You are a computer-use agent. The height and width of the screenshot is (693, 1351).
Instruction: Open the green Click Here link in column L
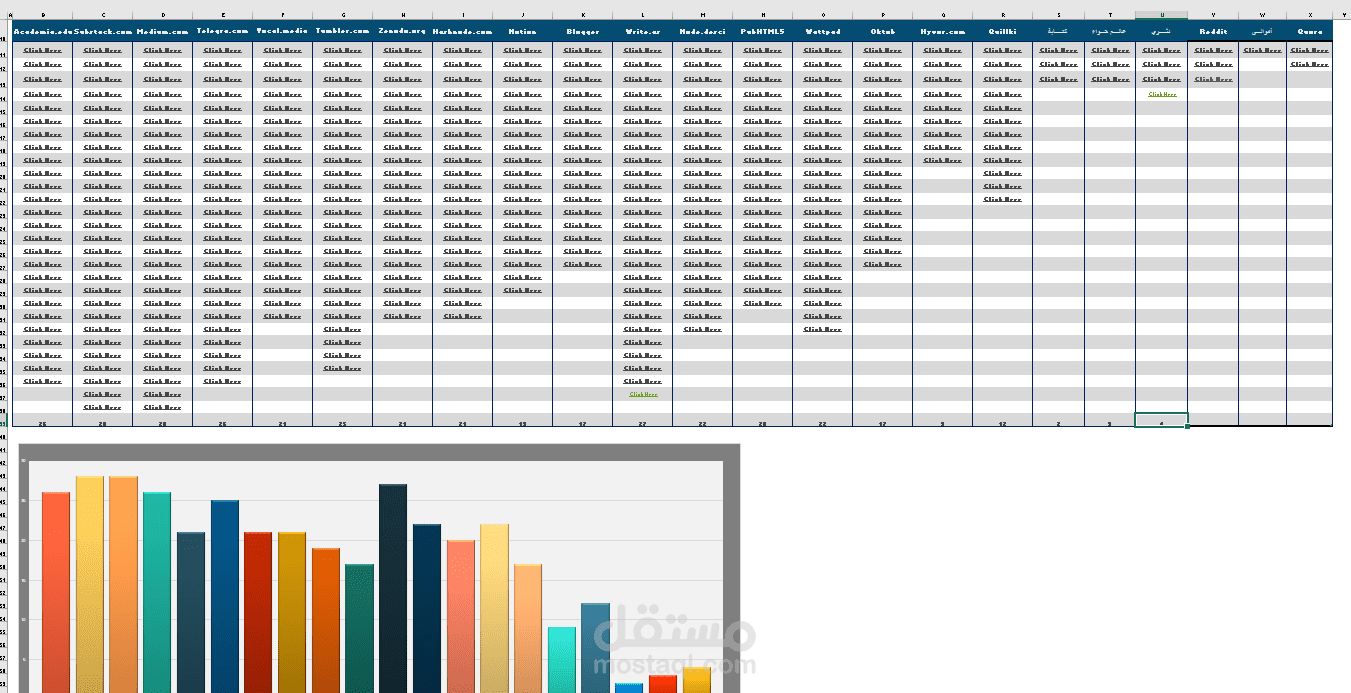[643, 394]
